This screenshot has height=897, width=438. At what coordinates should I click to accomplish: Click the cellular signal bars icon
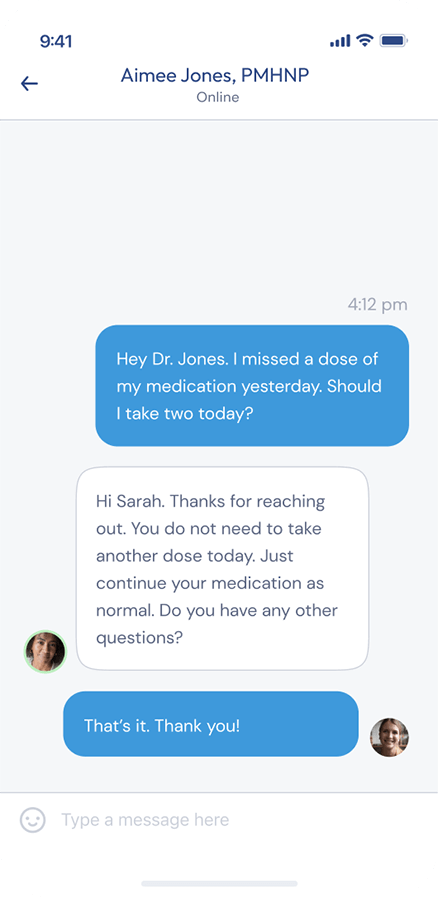pos(340,41)
